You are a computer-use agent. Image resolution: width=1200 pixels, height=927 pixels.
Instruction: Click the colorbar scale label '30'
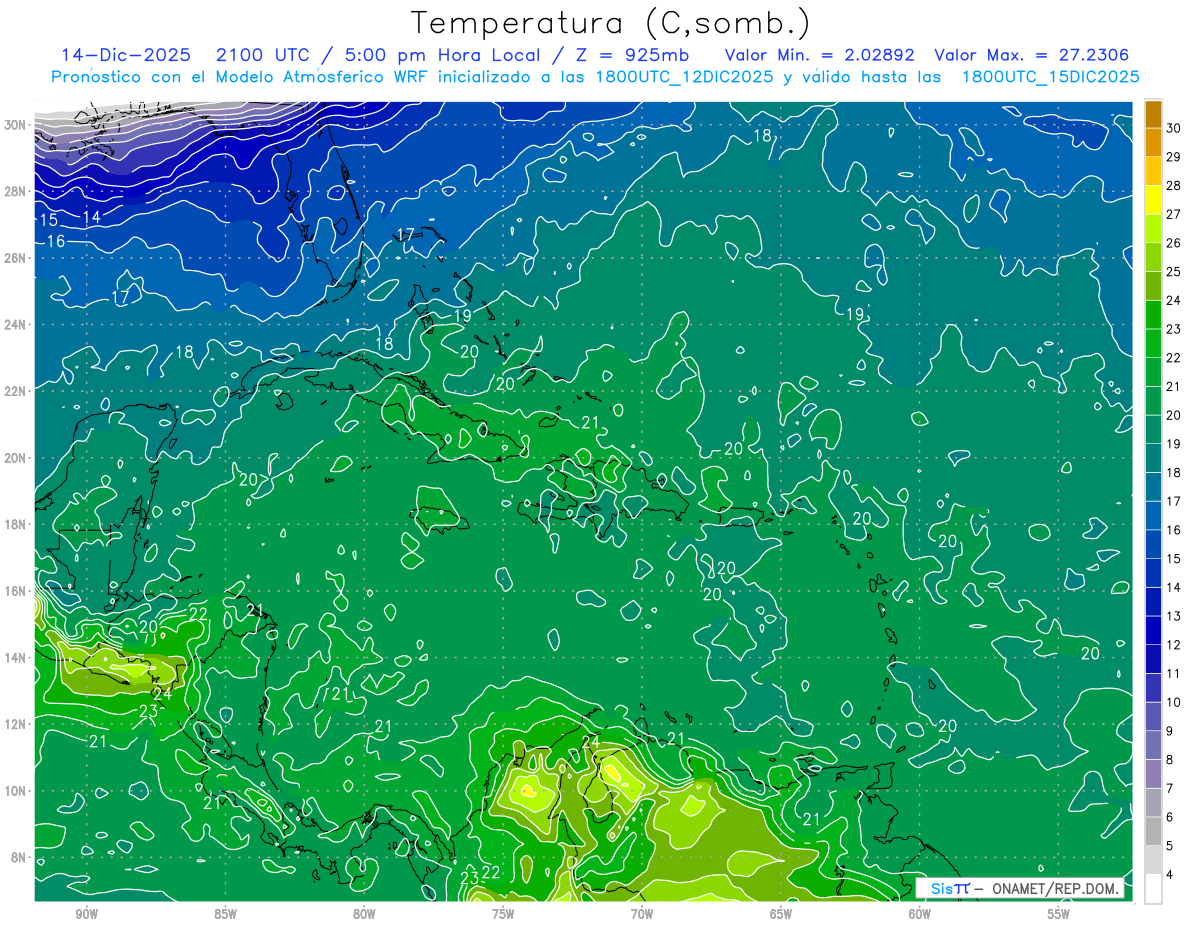[x=1174, y=128]
